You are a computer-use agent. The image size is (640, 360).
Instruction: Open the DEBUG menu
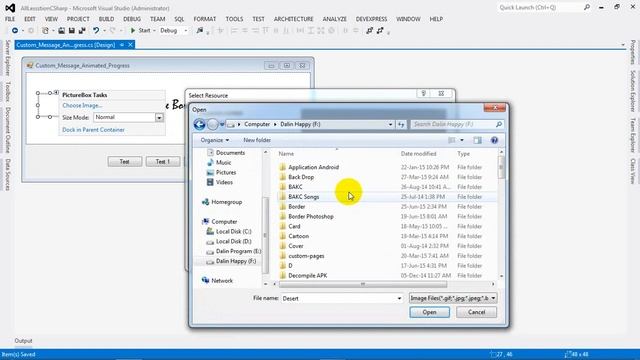[x=132, y=19]
